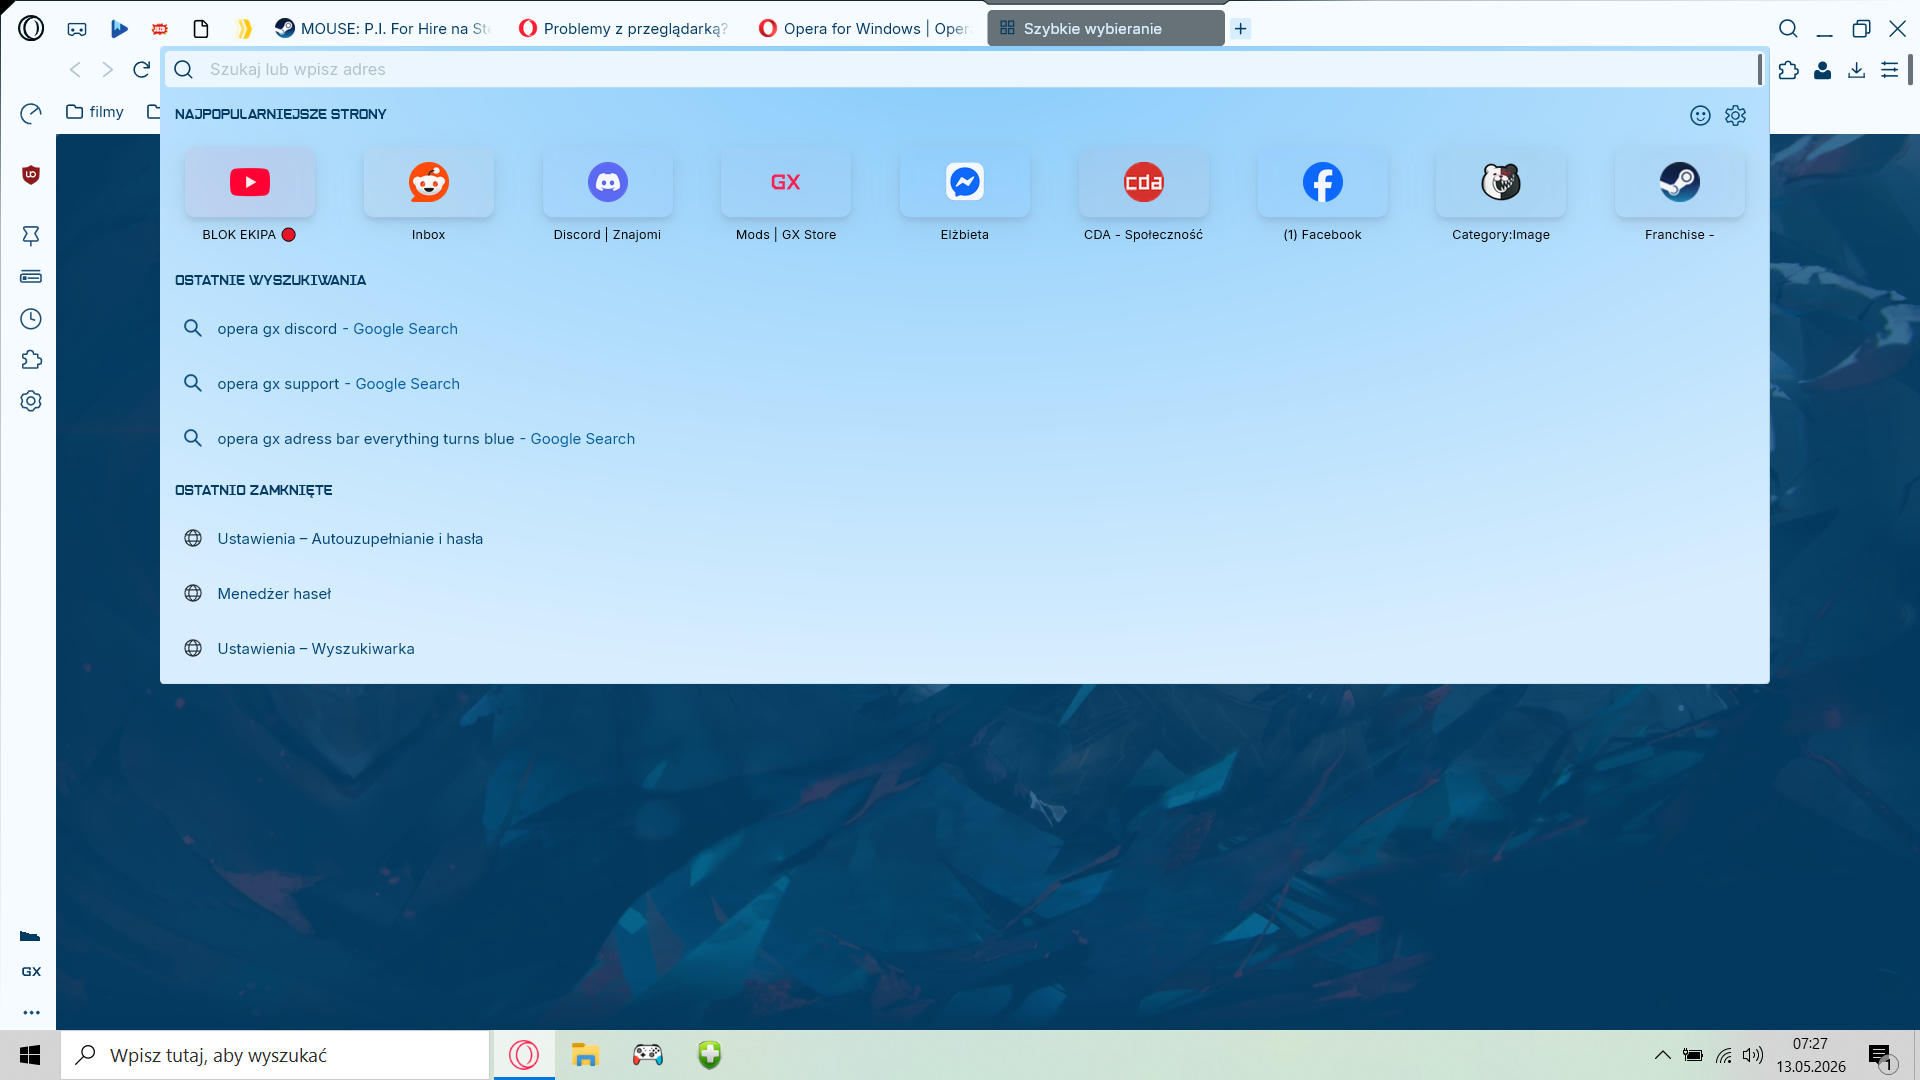
Task: Open the pinboards pin icon in sidebar
Action: 31,236
